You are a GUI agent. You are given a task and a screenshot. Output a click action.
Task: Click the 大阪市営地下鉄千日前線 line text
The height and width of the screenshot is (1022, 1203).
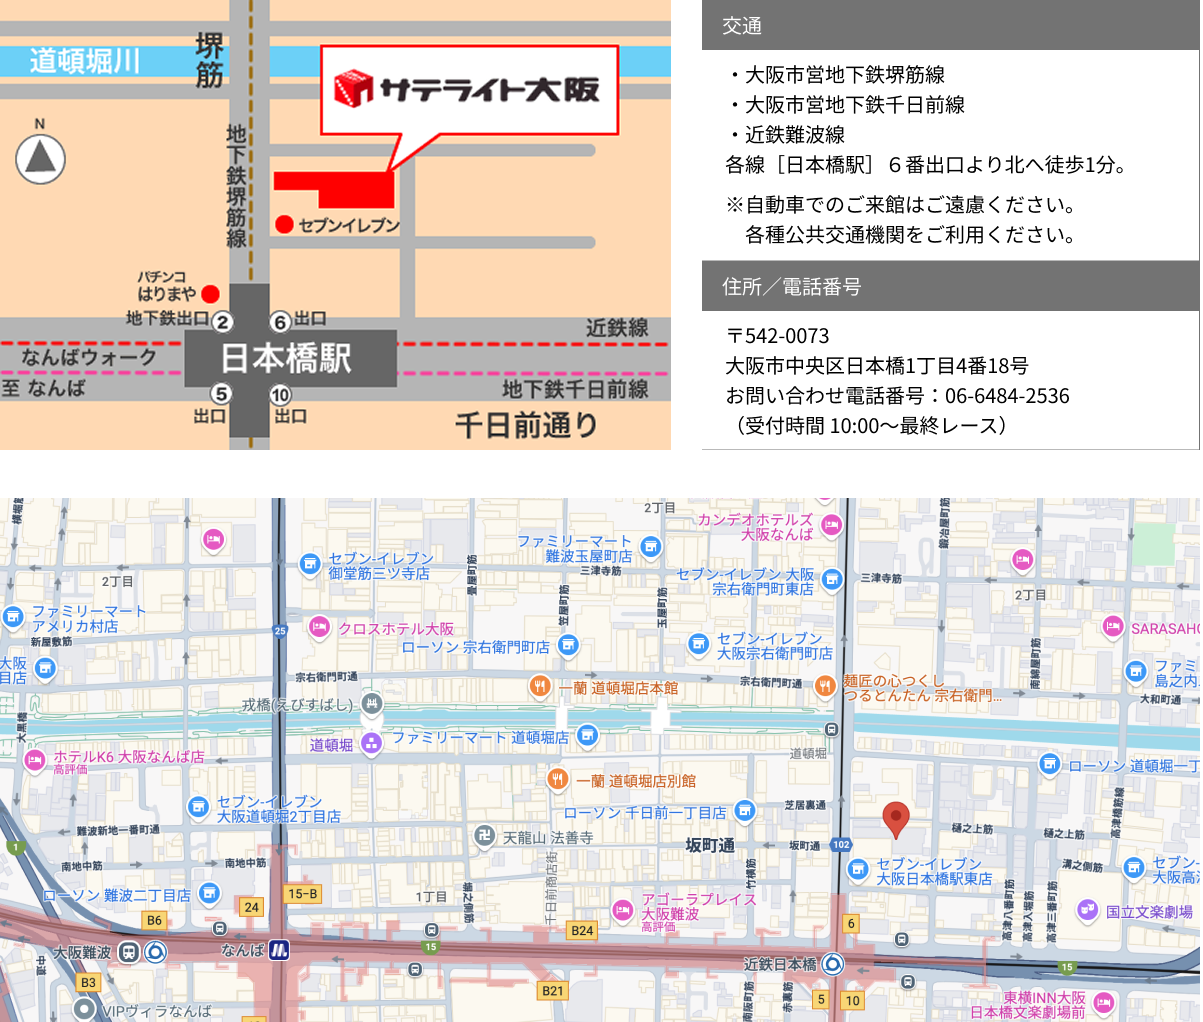point(855,105)
